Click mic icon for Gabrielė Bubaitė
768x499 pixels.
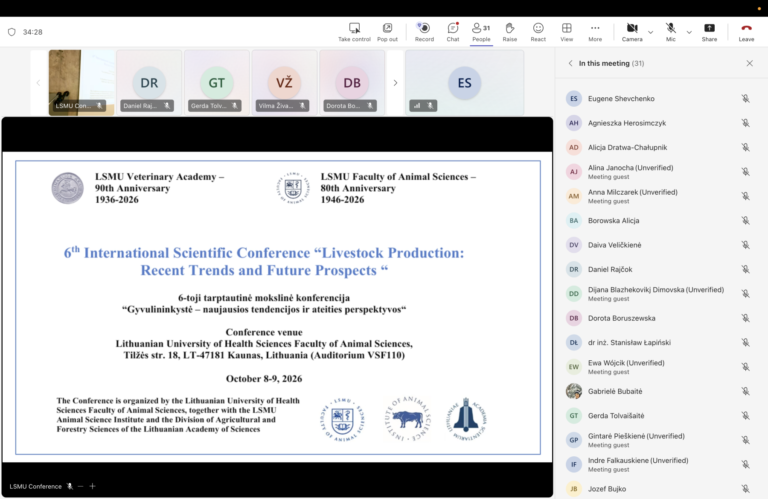click(x=745, y=391)
